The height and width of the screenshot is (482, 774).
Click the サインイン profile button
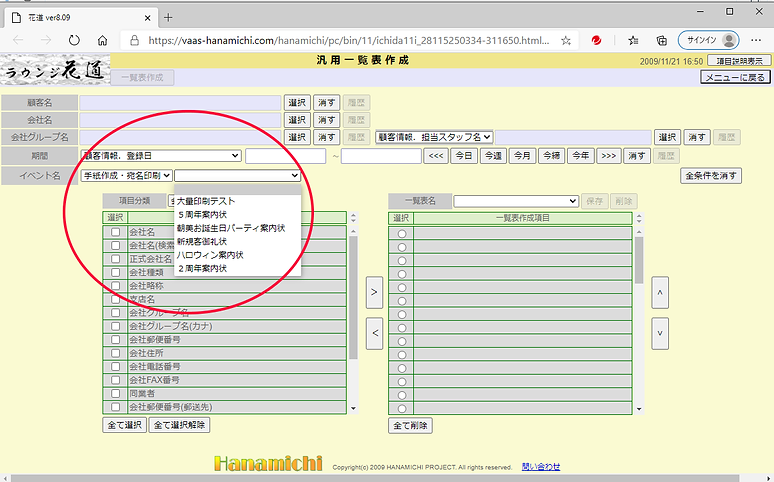pos(708,40)
